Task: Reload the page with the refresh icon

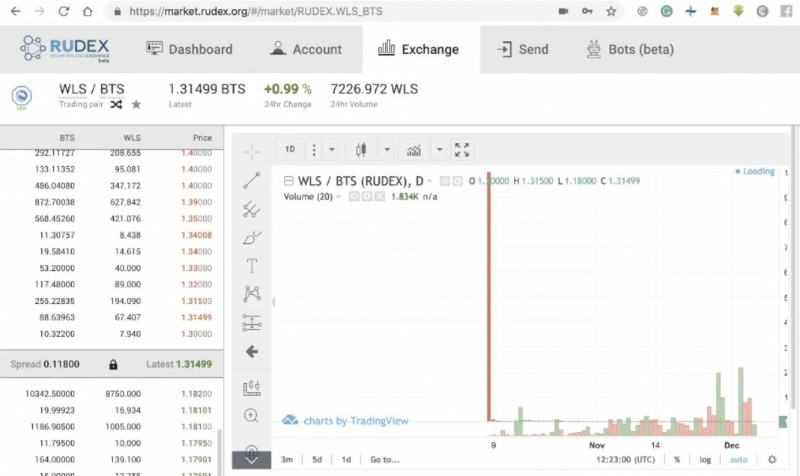Action: click(63, 11)
